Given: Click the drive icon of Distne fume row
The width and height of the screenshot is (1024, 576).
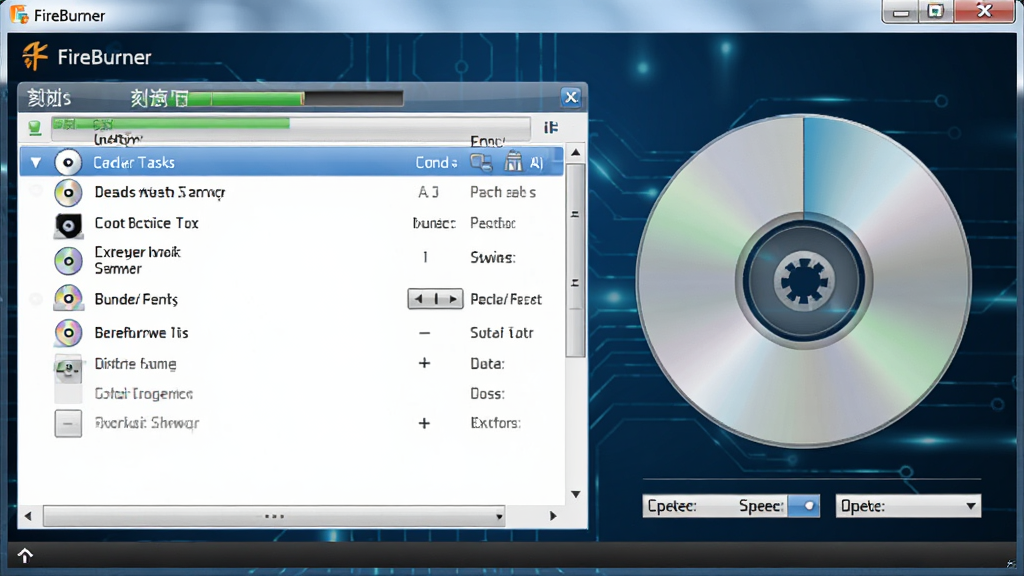Looking at the screenshot, I should [68, 368].
